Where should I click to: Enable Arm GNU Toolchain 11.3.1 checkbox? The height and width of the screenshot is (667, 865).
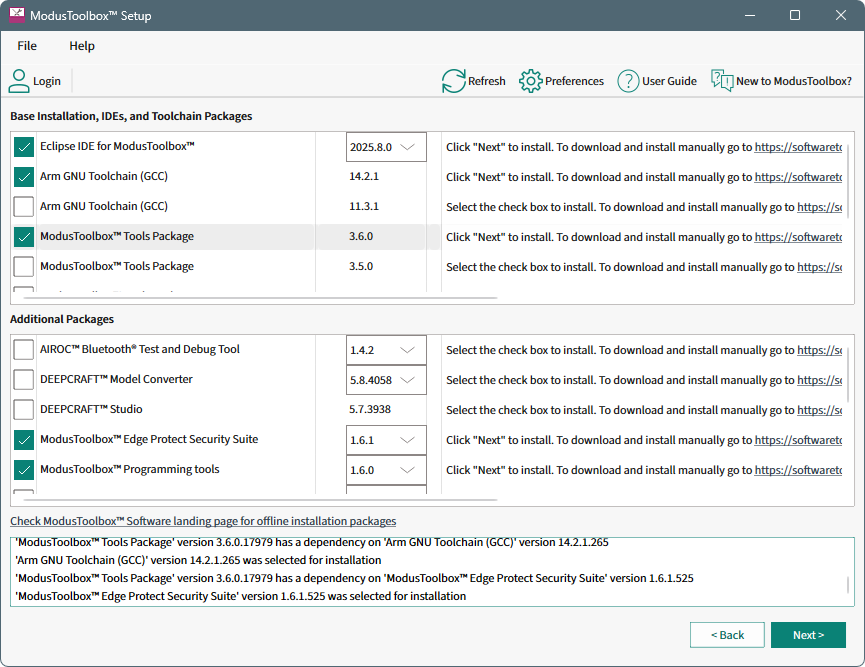tap(24, 207)
